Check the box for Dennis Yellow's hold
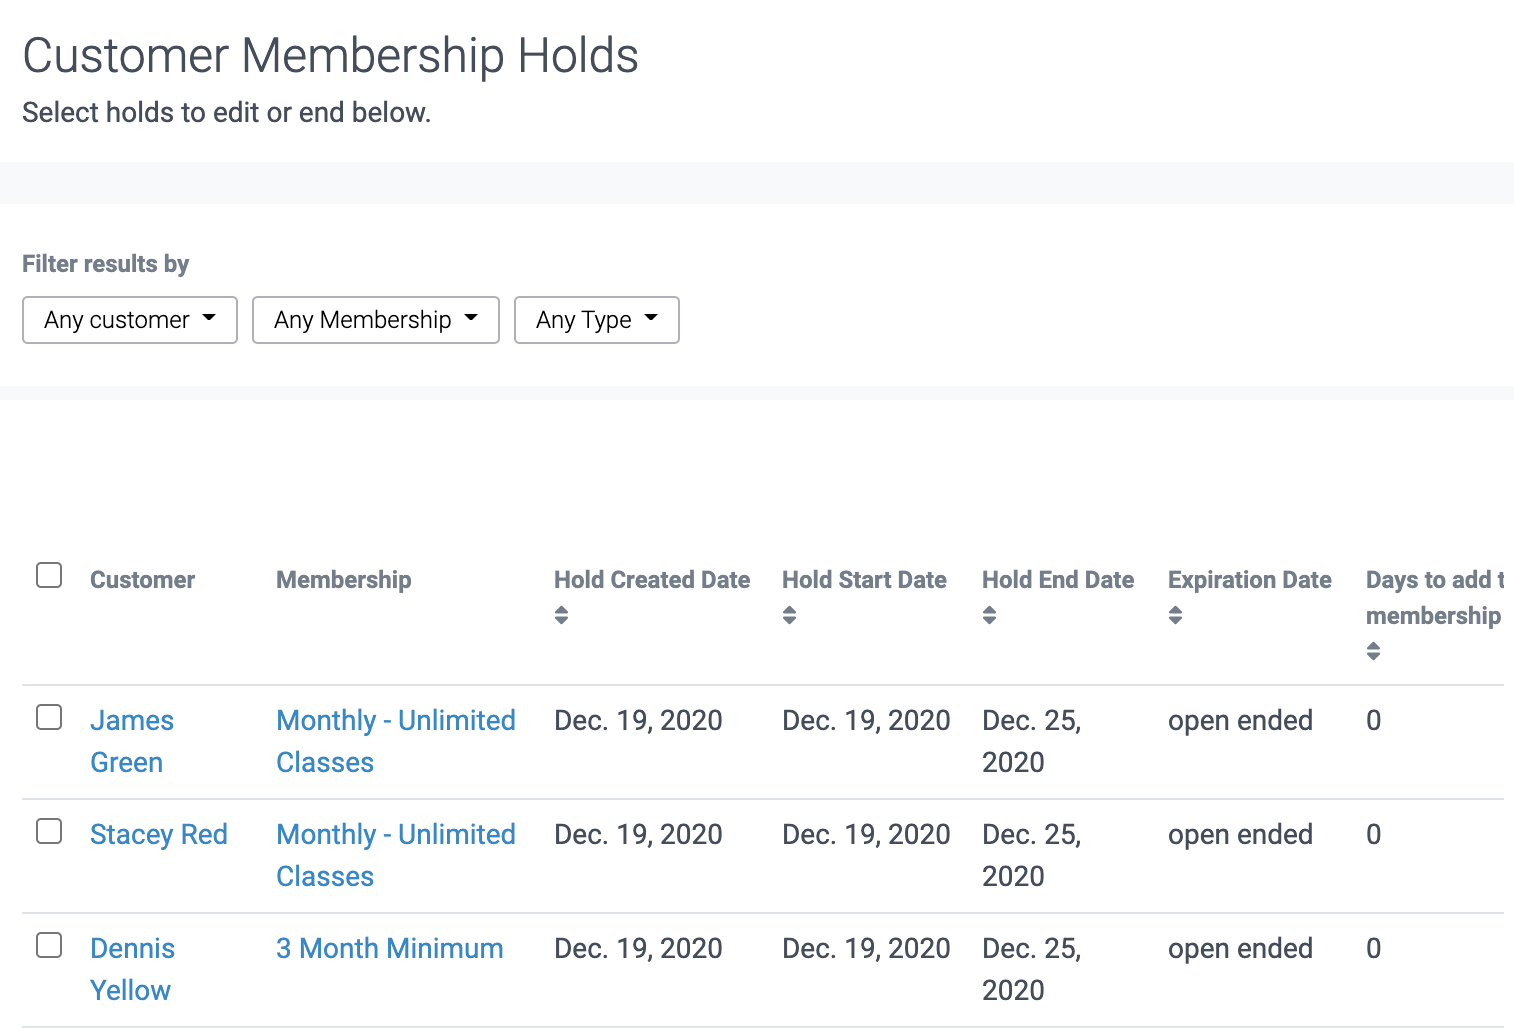This screenshot has width=1514, height=1028. tap(49, 946)
